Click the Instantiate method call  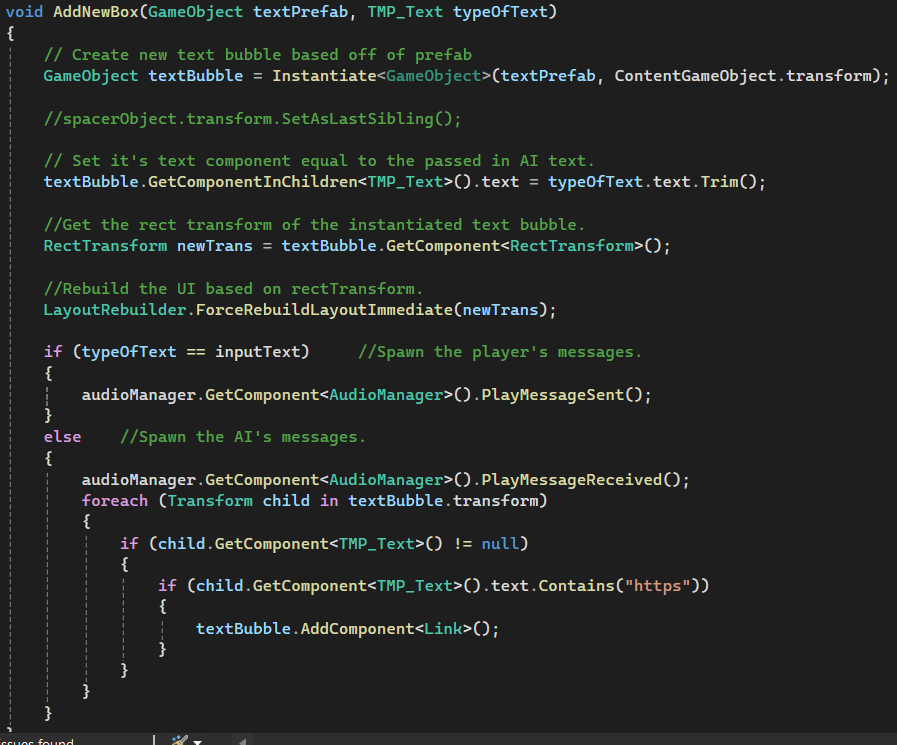324,77
